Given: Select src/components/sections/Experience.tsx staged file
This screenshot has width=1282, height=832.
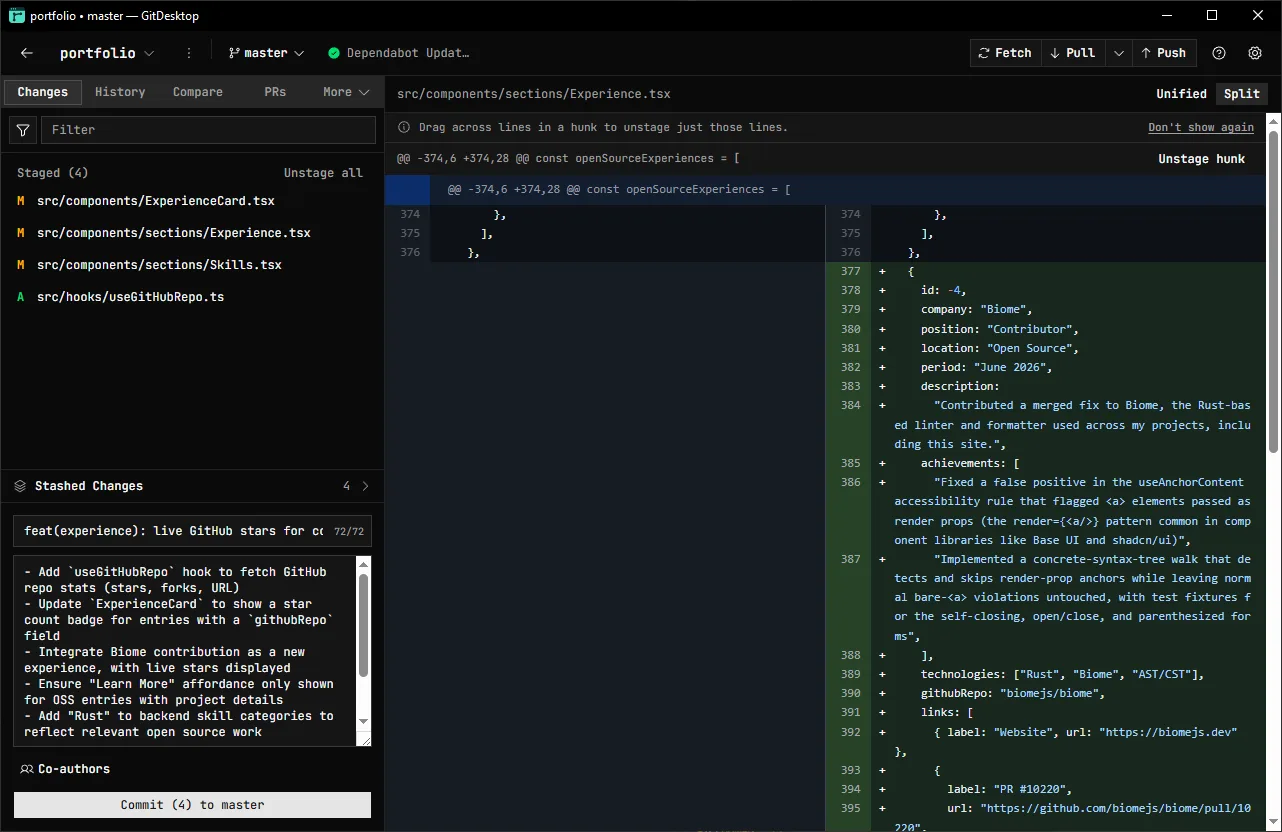Looking at the screenshot, I should (x=192, y=233).
